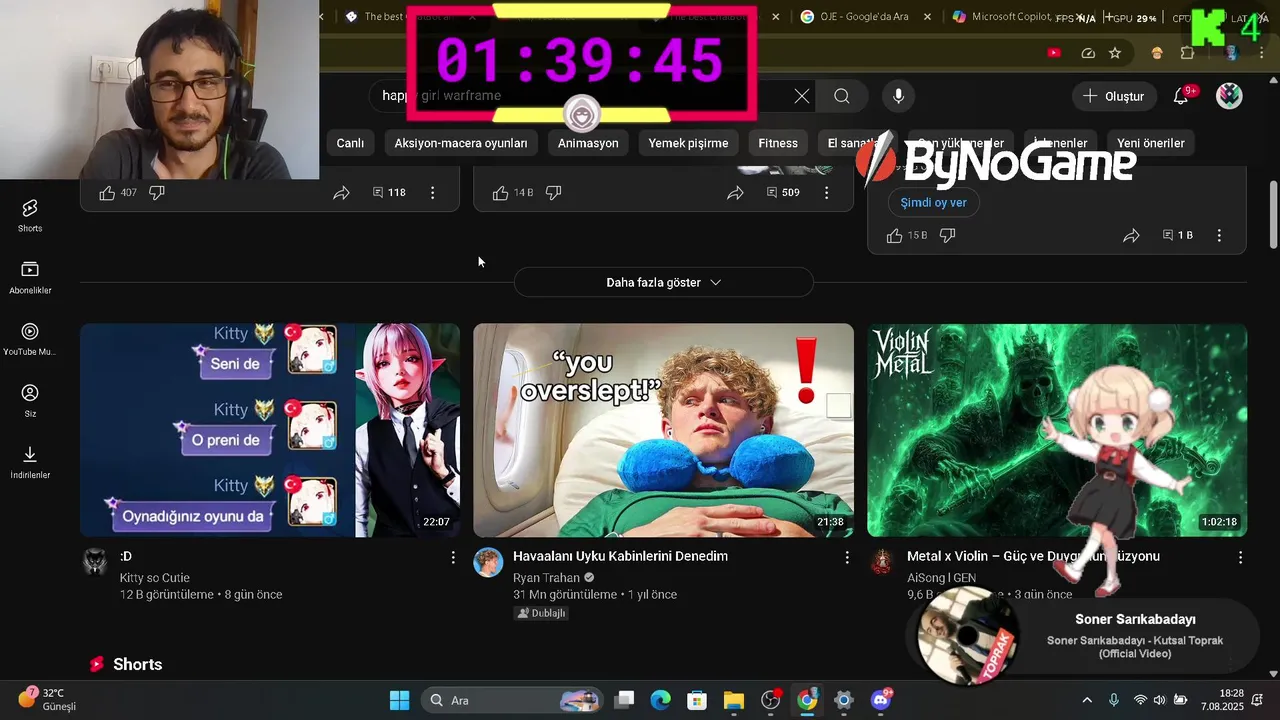Viewport: 1280px width, 720px height.
Task: Show hidden system tray icons
Action: (1087, 700)
